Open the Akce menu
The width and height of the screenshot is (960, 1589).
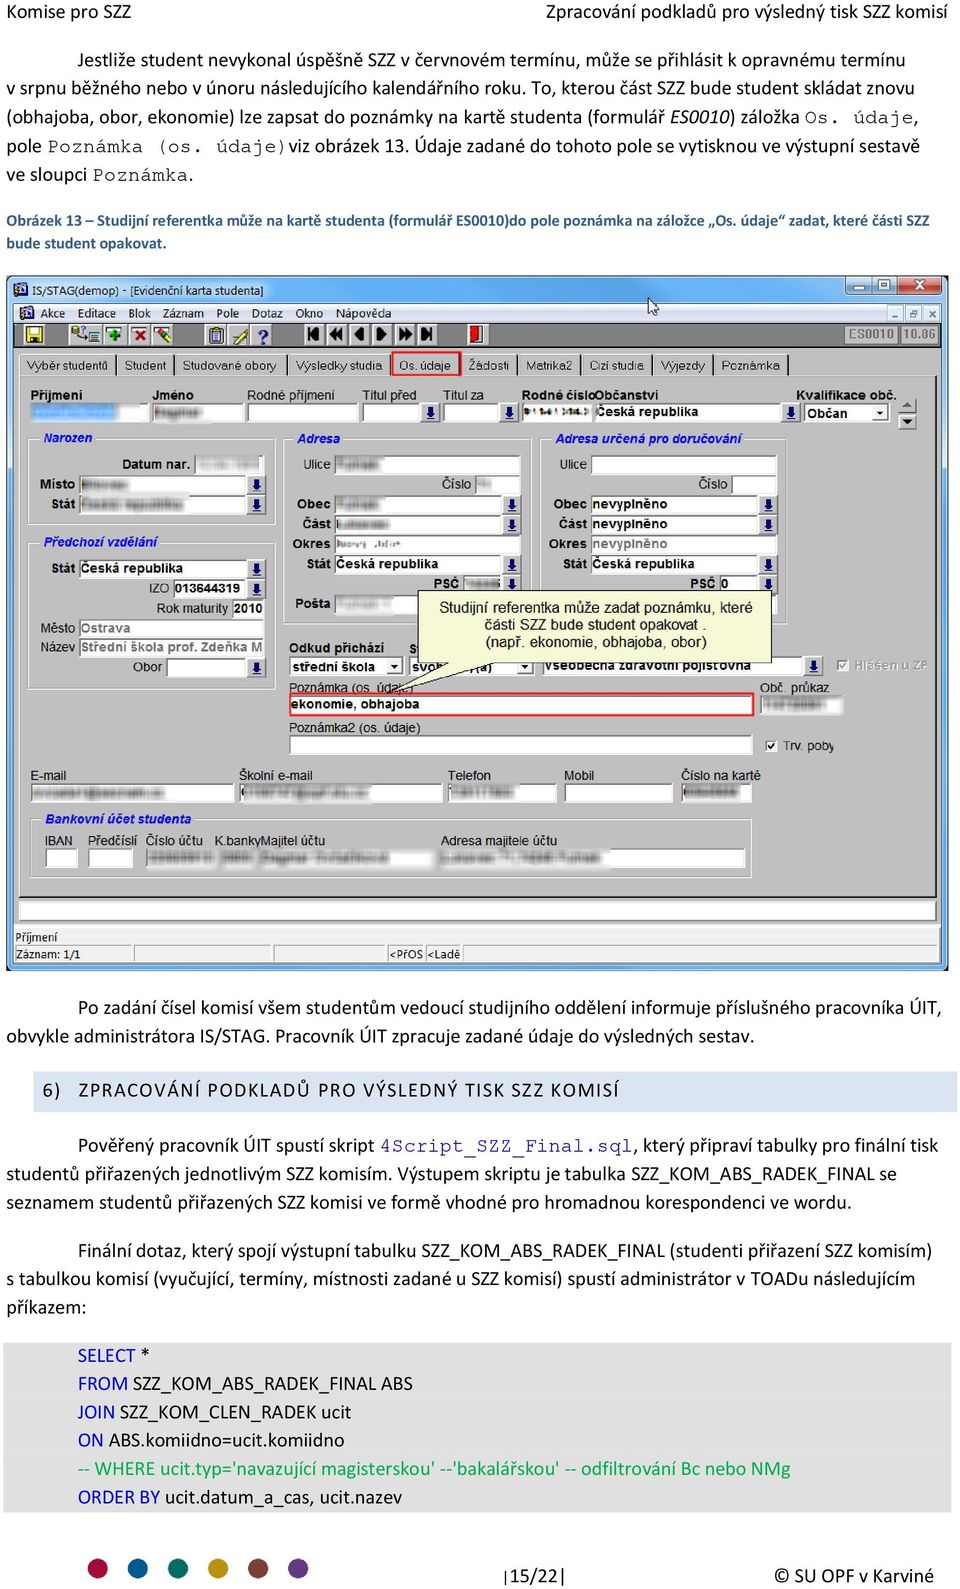(53, 313)
